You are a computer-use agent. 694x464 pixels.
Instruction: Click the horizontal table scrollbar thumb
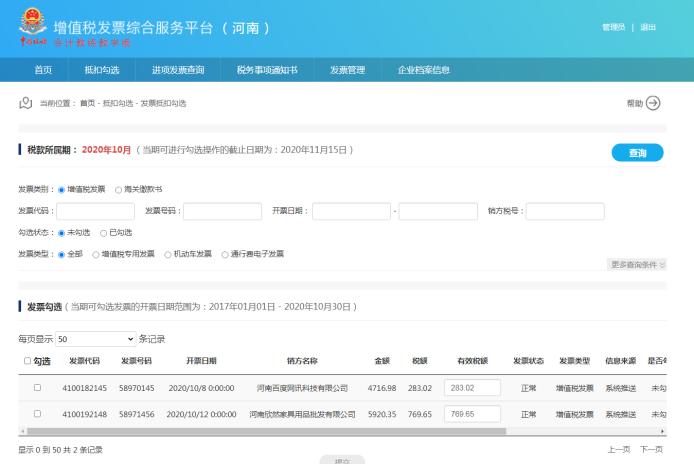266,431
